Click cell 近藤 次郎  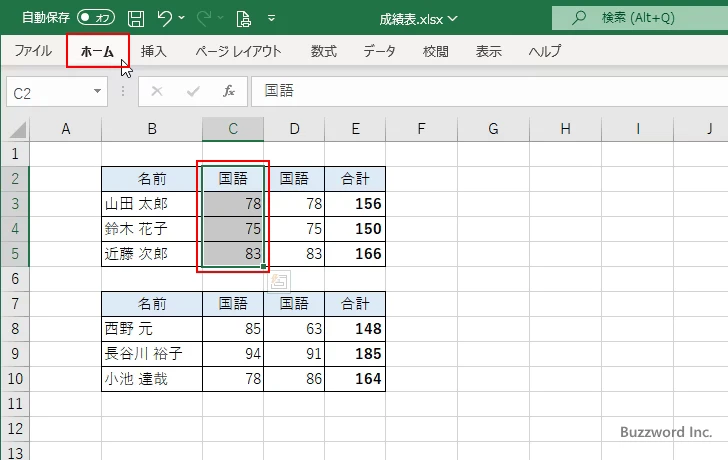point(152,254)
